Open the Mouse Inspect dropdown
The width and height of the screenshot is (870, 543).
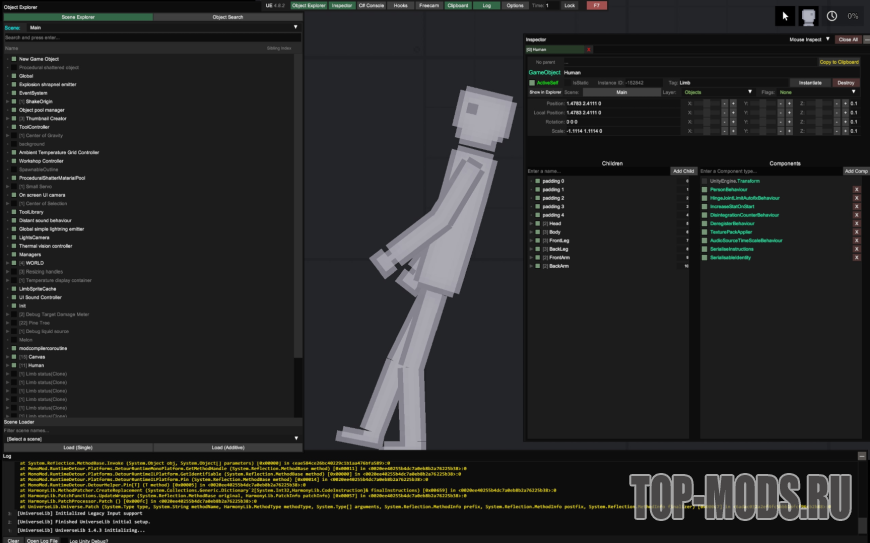(x=810, y=39)
